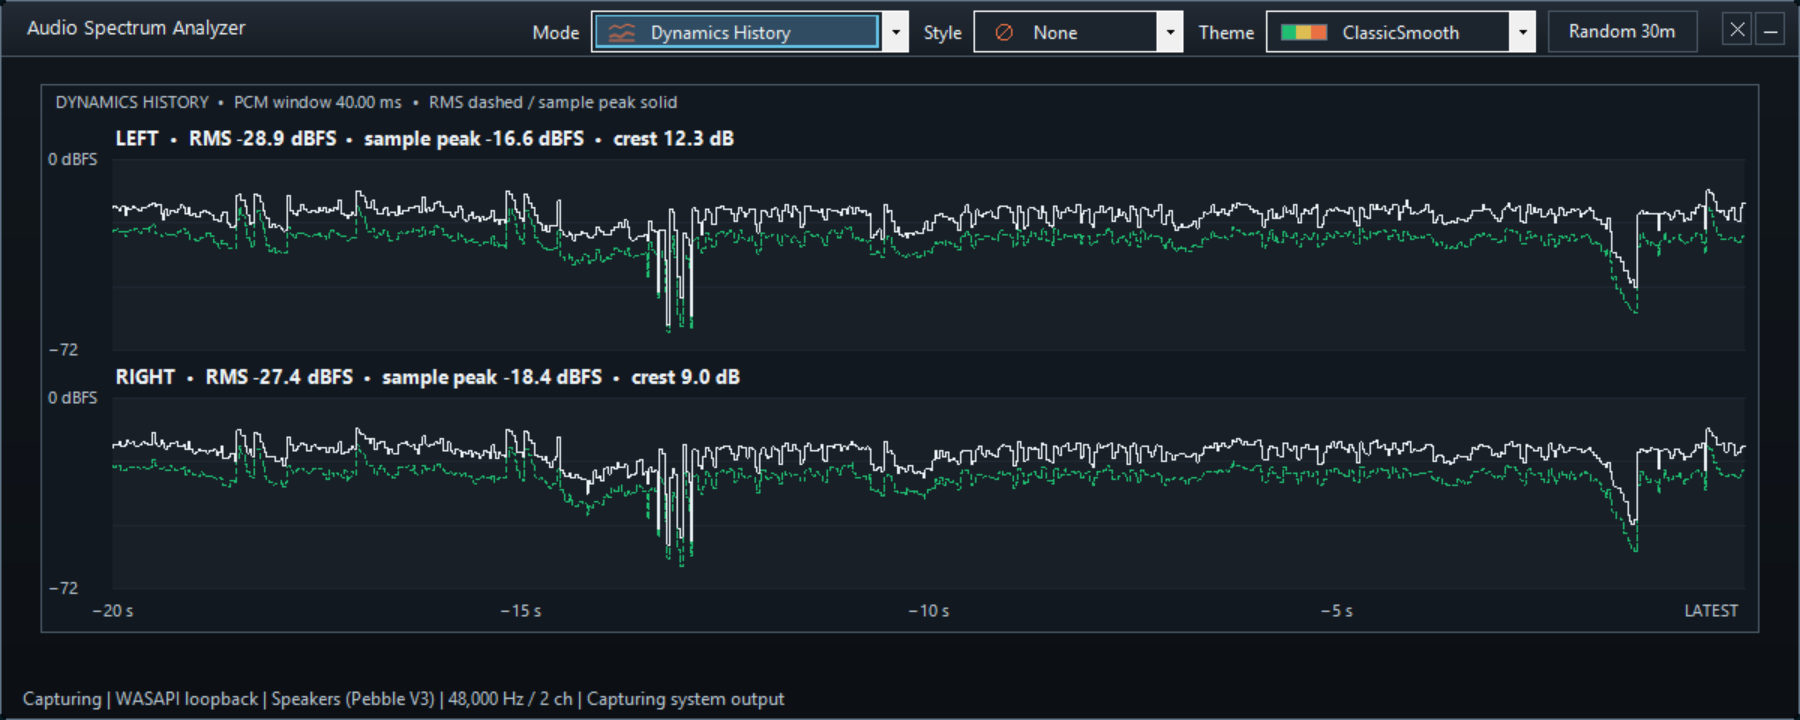Click the DYNAMICS HISTORY header label
1800x720 pixels.
[x=132, y=102]
